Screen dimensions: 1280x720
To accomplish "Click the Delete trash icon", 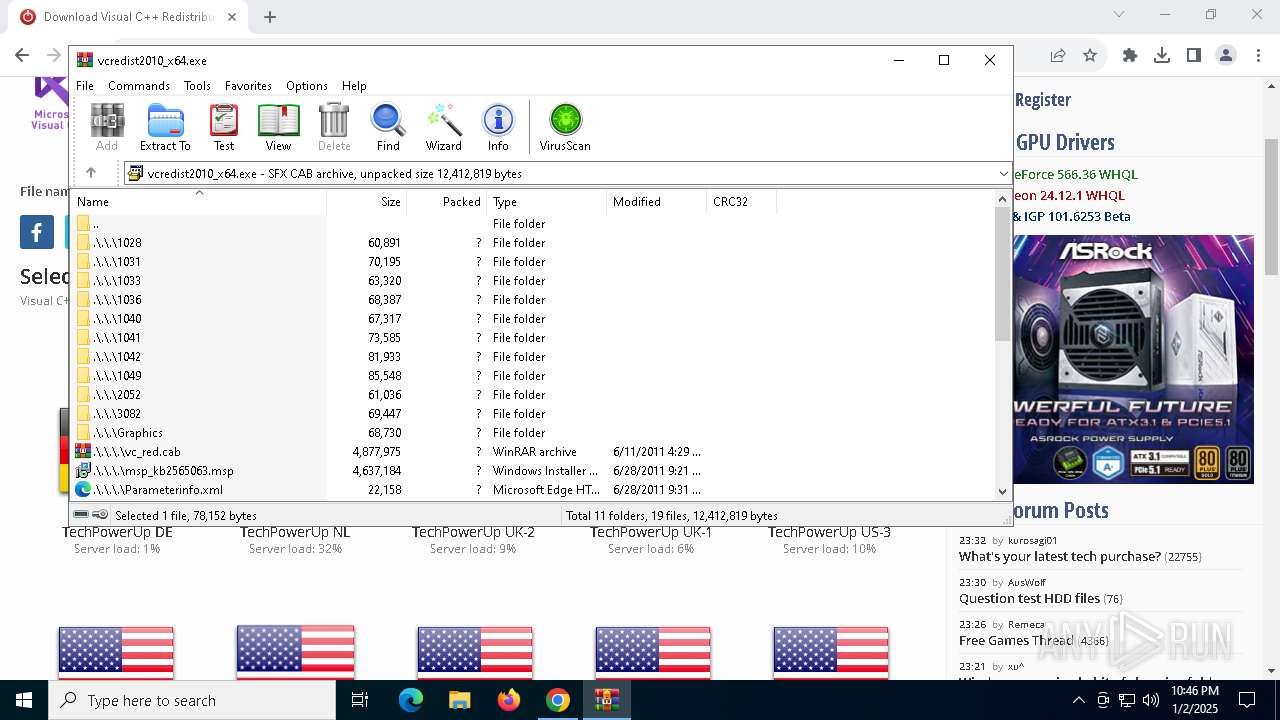I will [x=334, y=127].
